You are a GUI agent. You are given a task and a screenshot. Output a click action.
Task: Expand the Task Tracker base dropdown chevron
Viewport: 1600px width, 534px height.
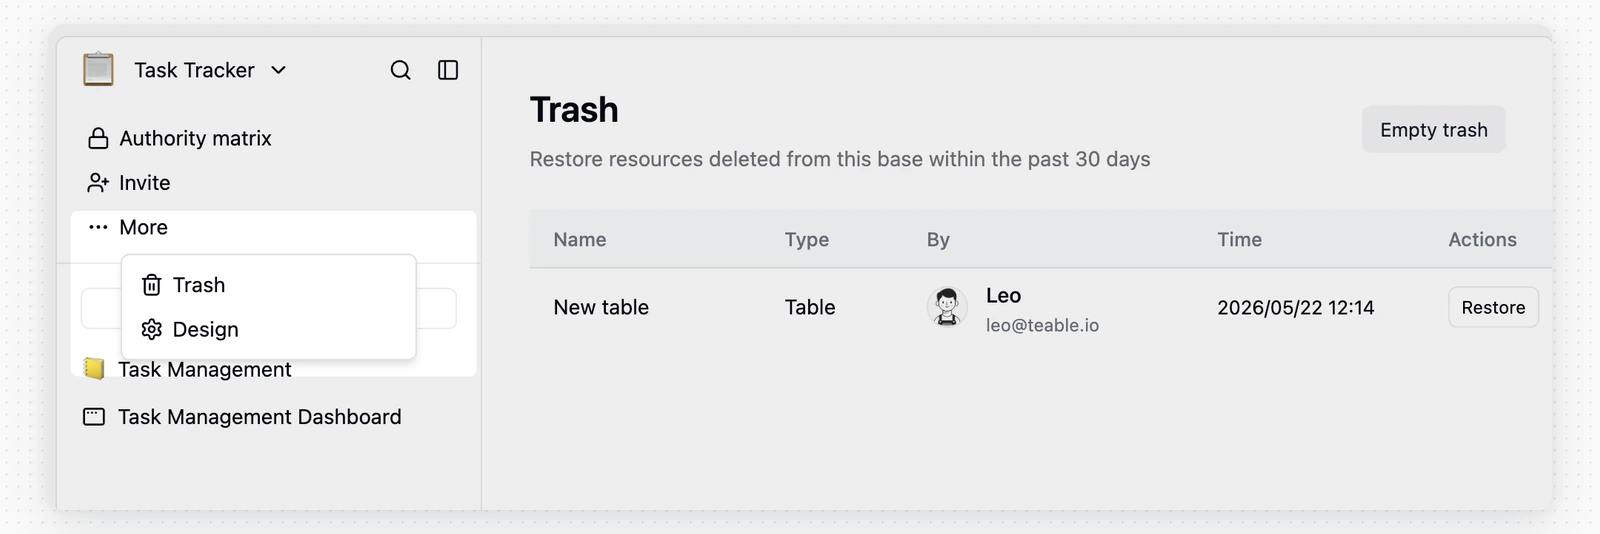tap(279, 70)
